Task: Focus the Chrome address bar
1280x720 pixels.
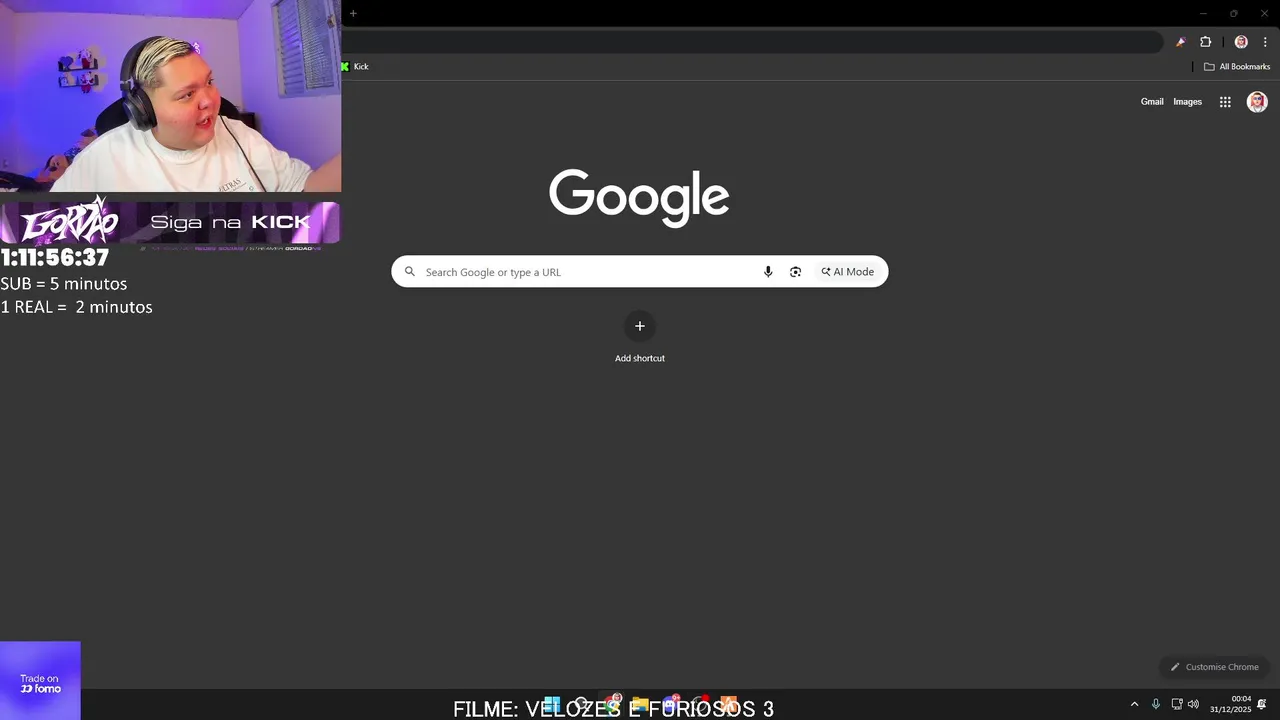Action: [x=750, y=42]
